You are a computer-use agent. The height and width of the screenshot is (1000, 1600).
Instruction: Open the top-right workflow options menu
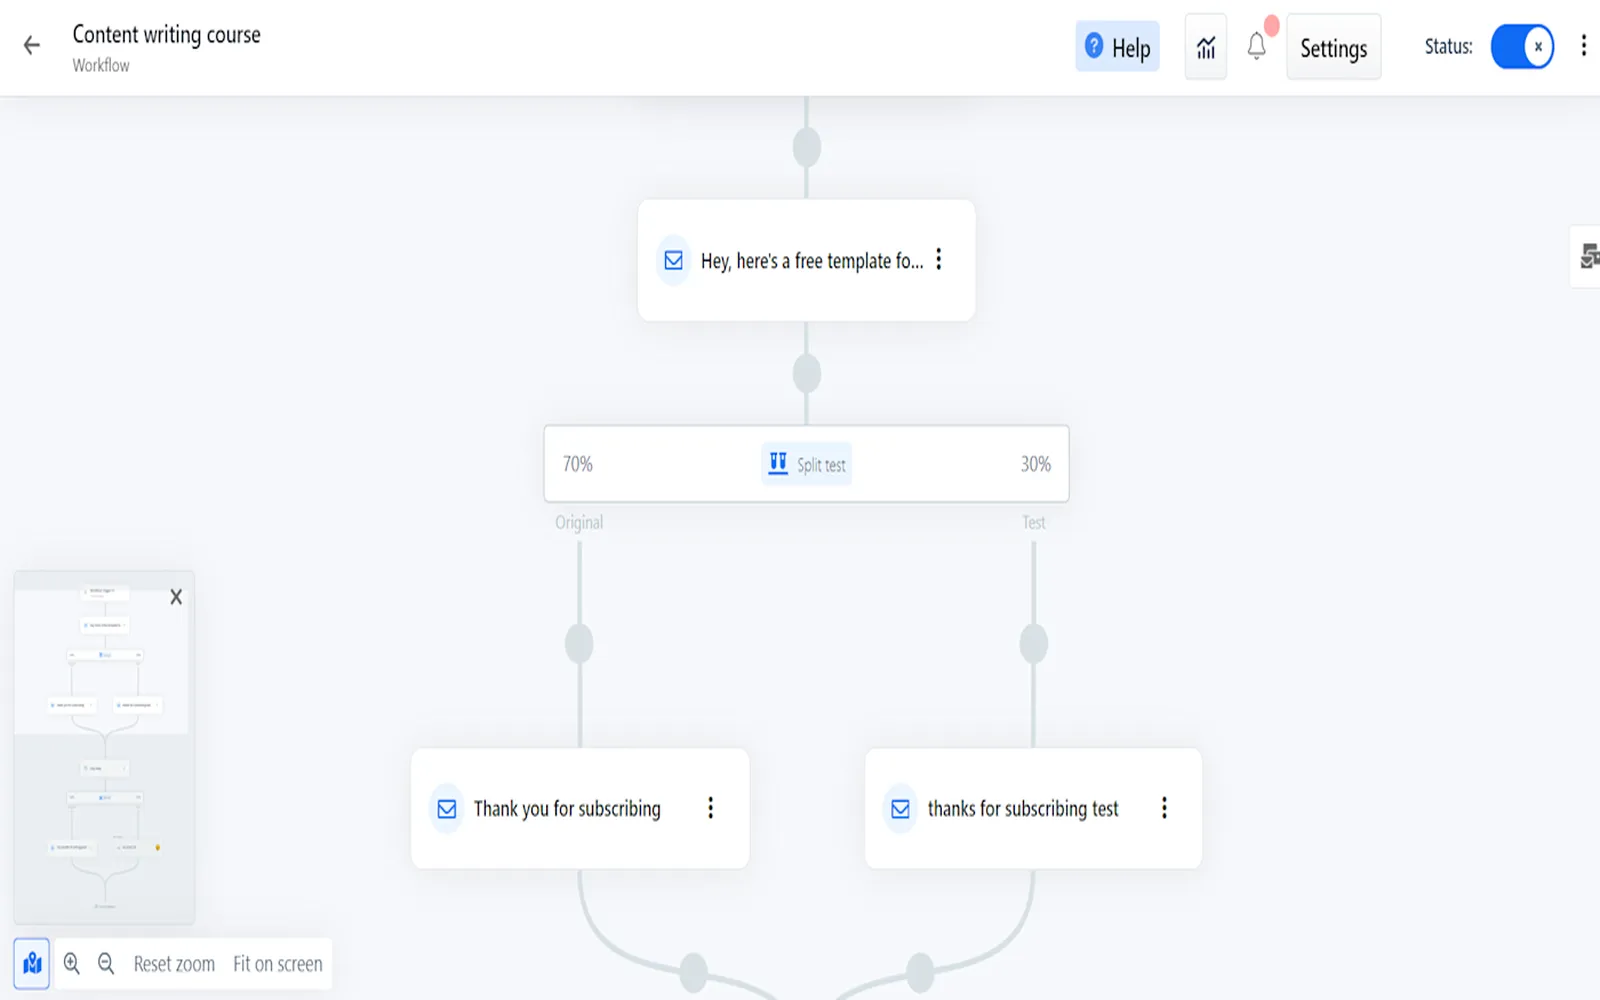1583,46
